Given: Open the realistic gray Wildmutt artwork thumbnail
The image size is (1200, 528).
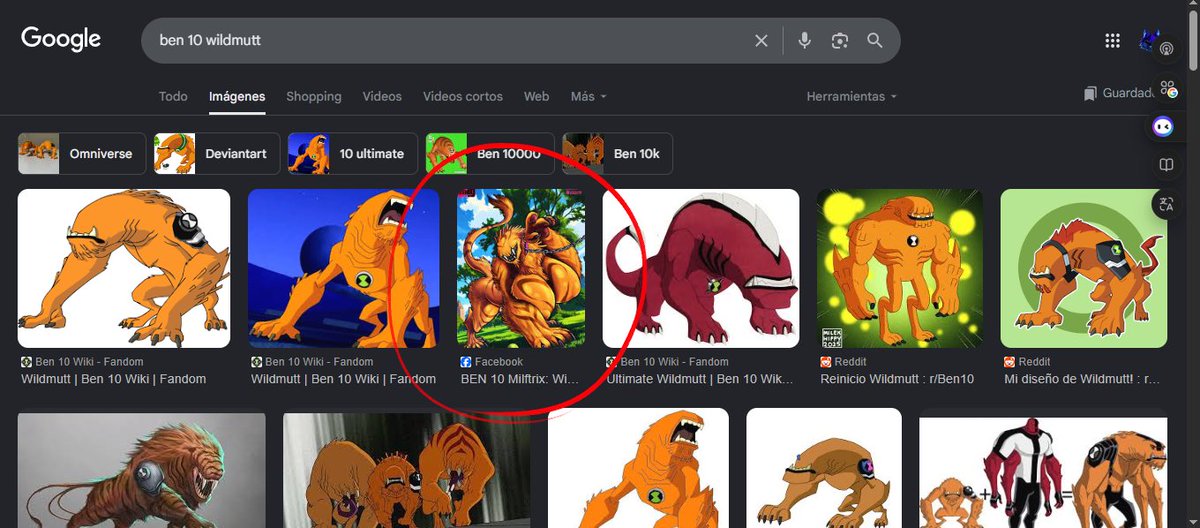Looking at the screenshot, I should (142, 470).
